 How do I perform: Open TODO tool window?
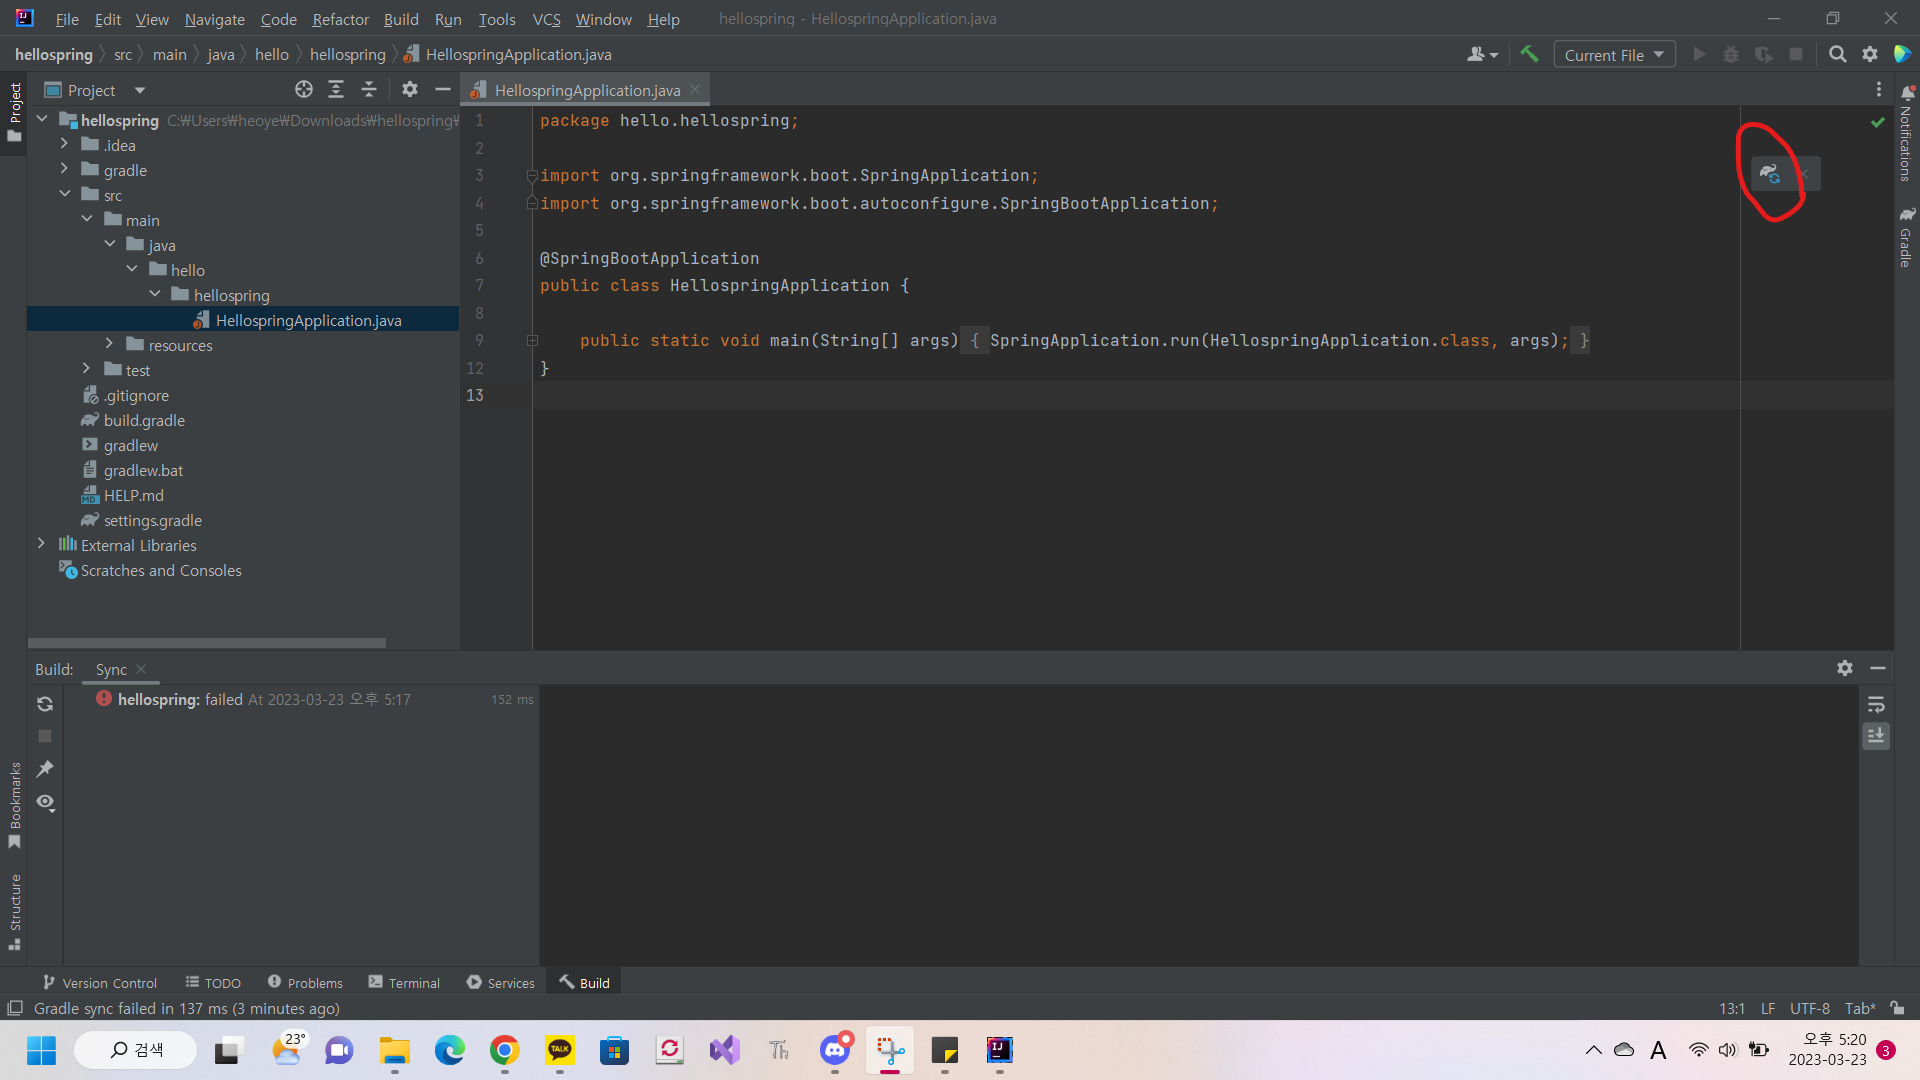point(213,983)
